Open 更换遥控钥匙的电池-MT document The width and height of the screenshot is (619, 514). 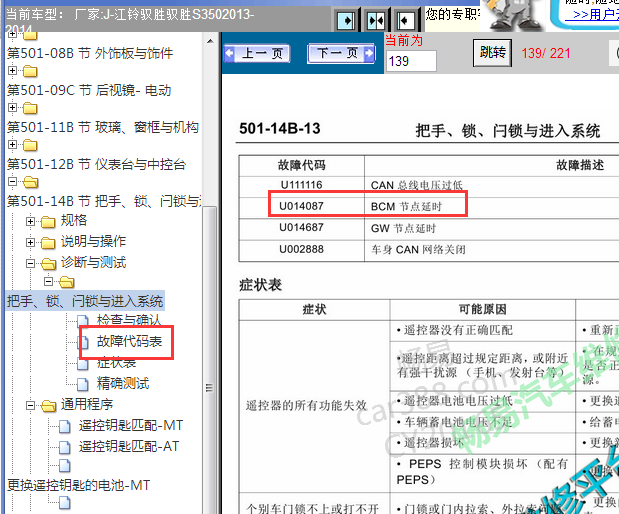[79, 485]
